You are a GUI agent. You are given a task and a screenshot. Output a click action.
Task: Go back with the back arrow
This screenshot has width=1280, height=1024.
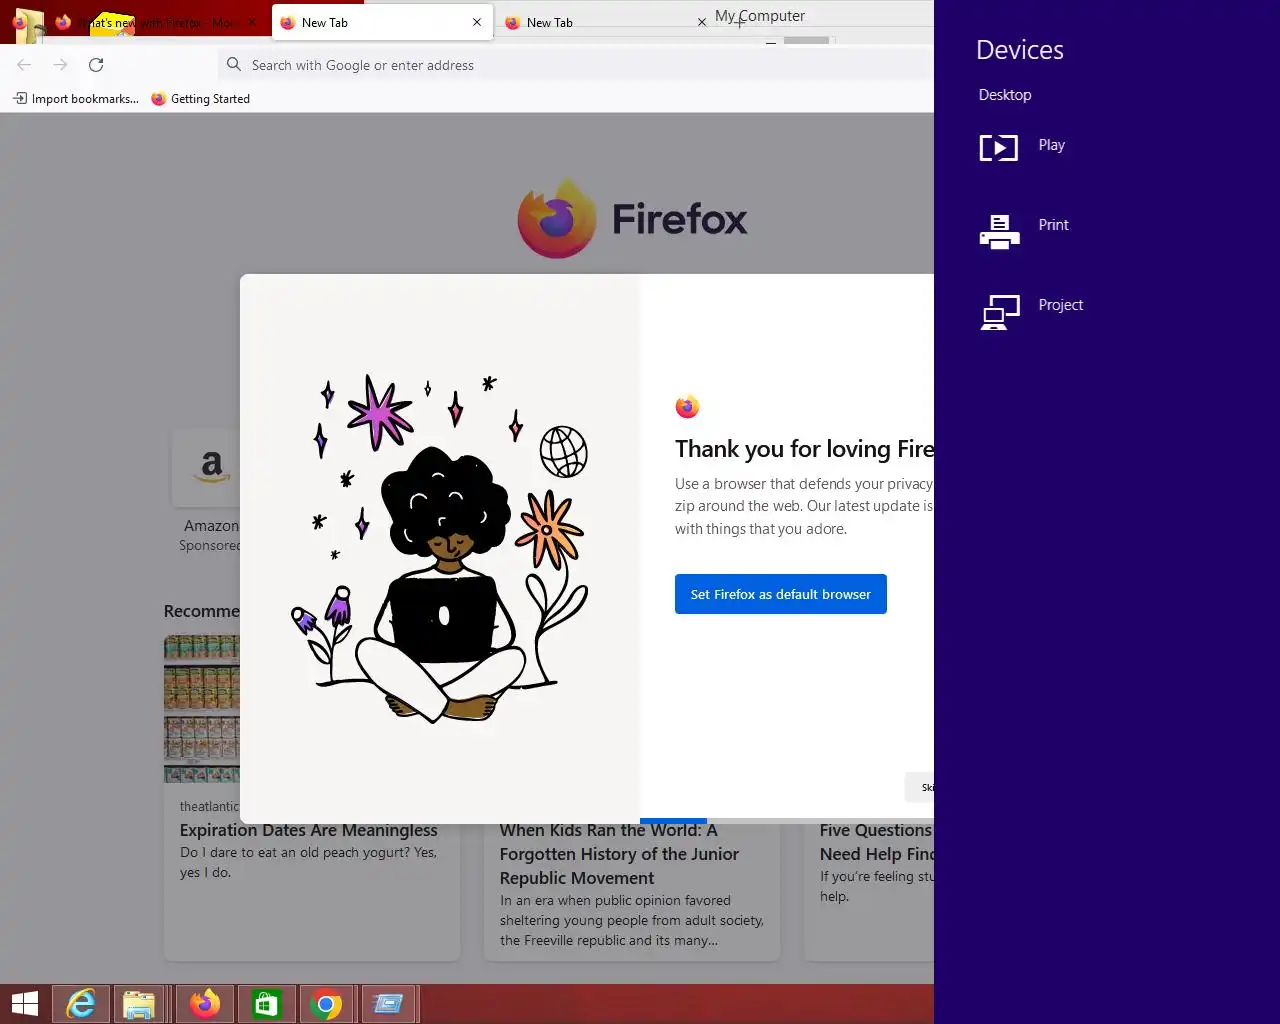(24, 65)
